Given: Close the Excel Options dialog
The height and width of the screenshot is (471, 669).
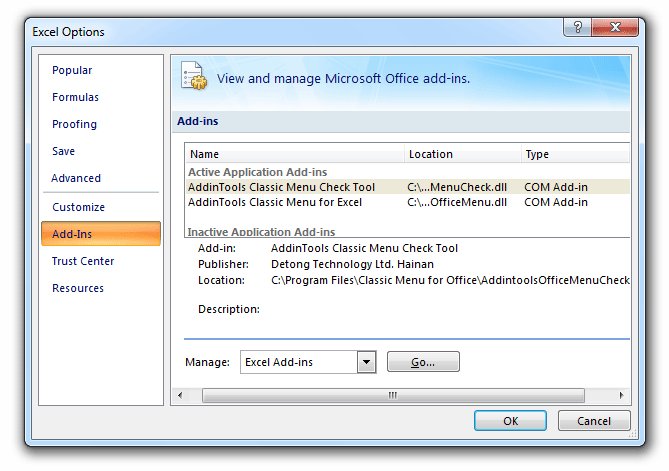Looking at the screenshot, I should click(615, 28).
